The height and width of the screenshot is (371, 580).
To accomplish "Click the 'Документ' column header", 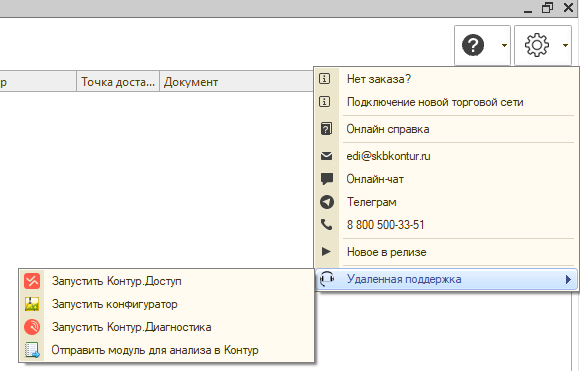I will pyautogui.click(x=236, y=81).
